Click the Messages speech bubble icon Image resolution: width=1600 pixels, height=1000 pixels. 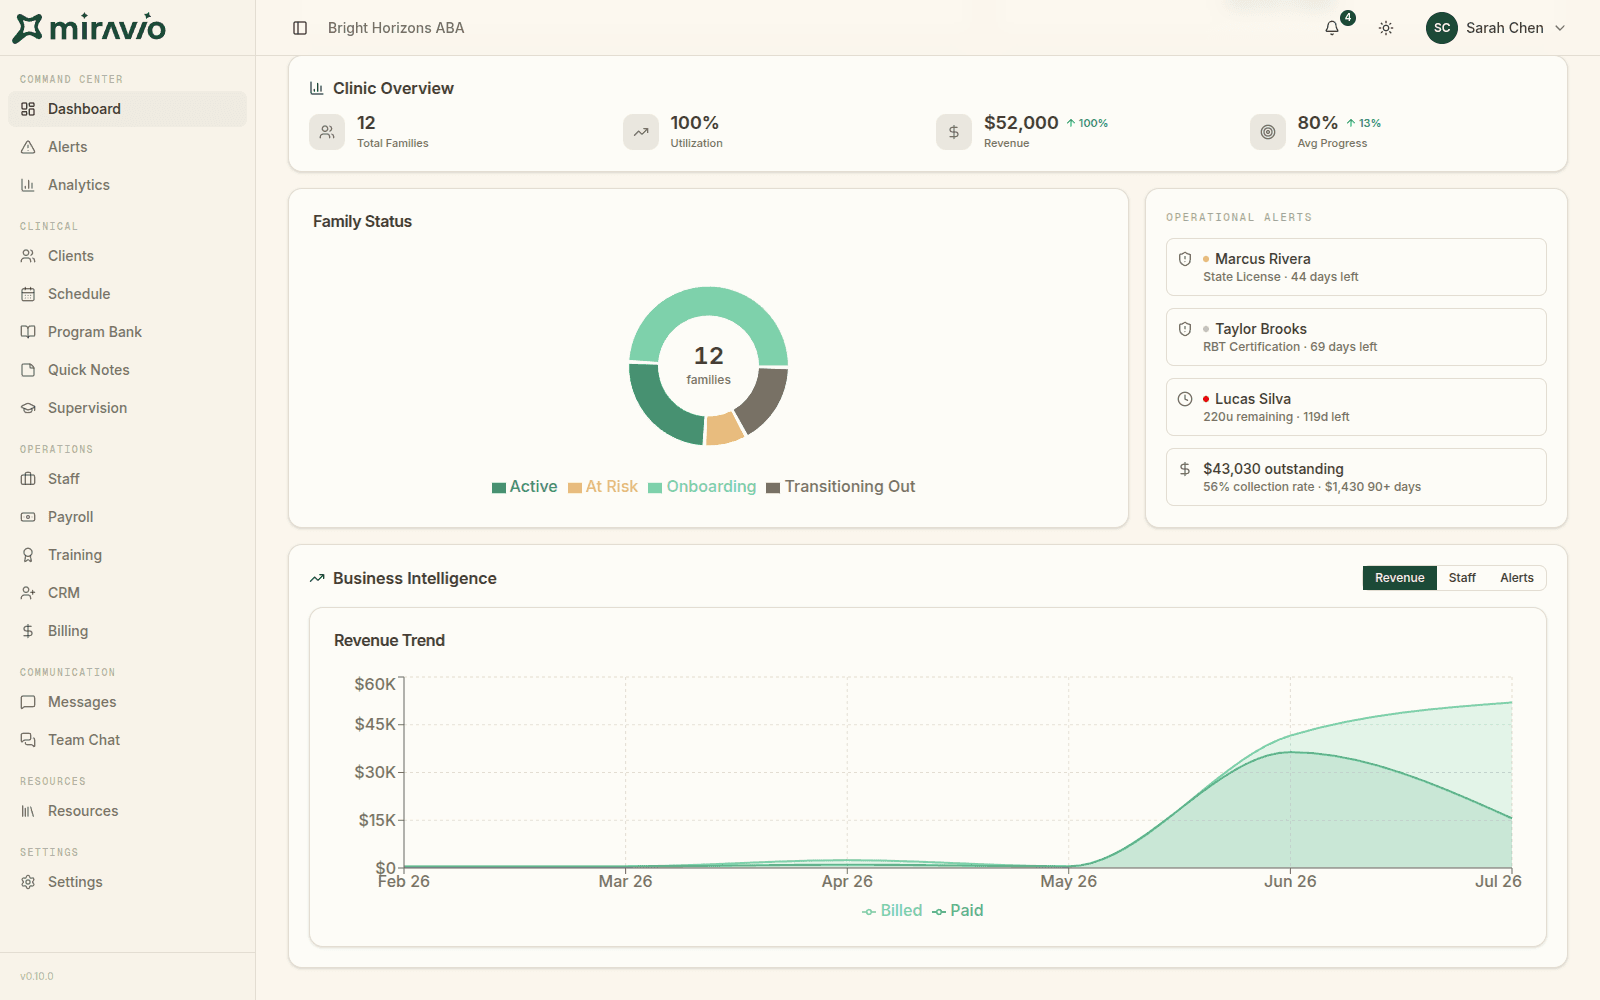(x=28, y=702)
